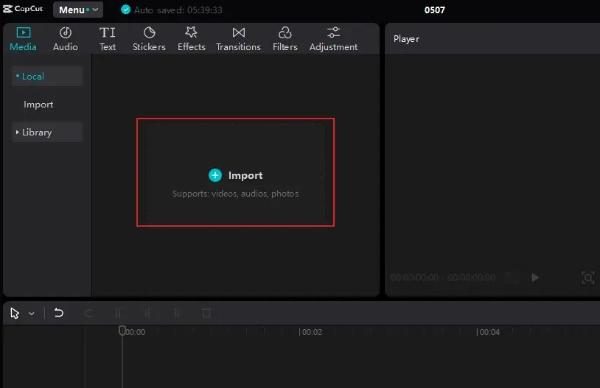Open the Adjustment tab
The height and width of the screenshot is (388, 600).
pyautogui.click(x=334, y=39)
